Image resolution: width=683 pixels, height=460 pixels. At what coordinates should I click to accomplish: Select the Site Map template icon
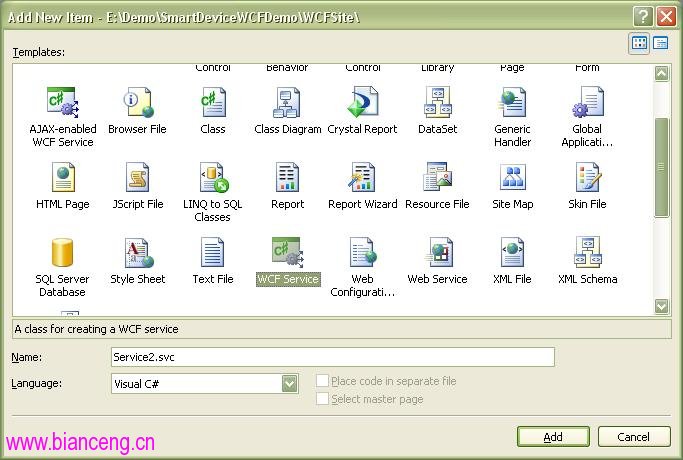[513, 176]
